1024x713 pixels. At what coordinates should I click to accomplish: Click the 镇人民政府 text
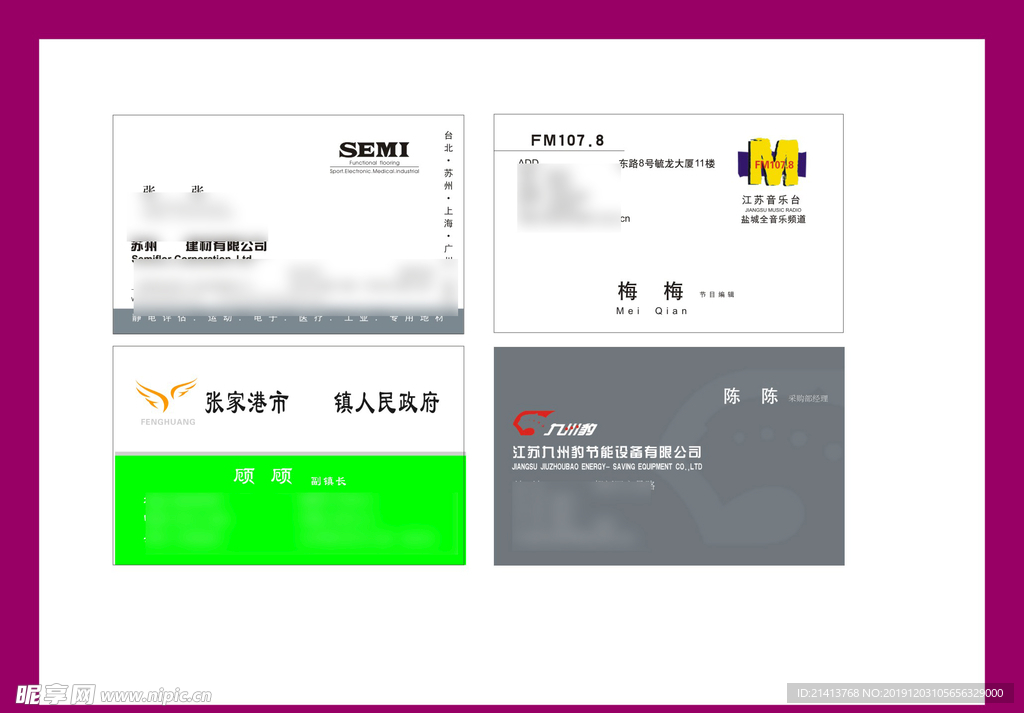point(386,403)
